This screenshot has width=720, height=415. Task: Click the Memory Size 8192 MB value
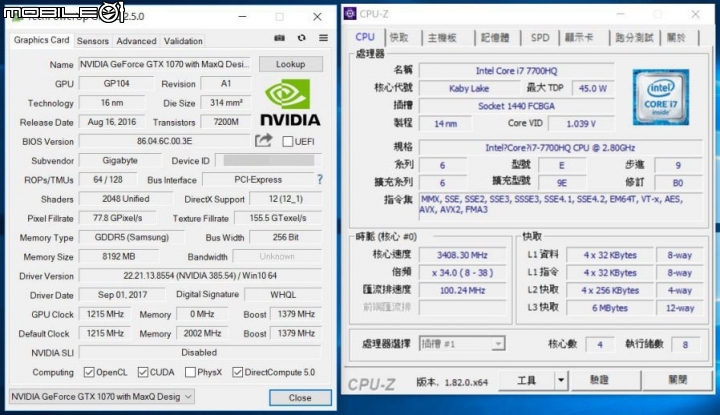click(118, 257)
